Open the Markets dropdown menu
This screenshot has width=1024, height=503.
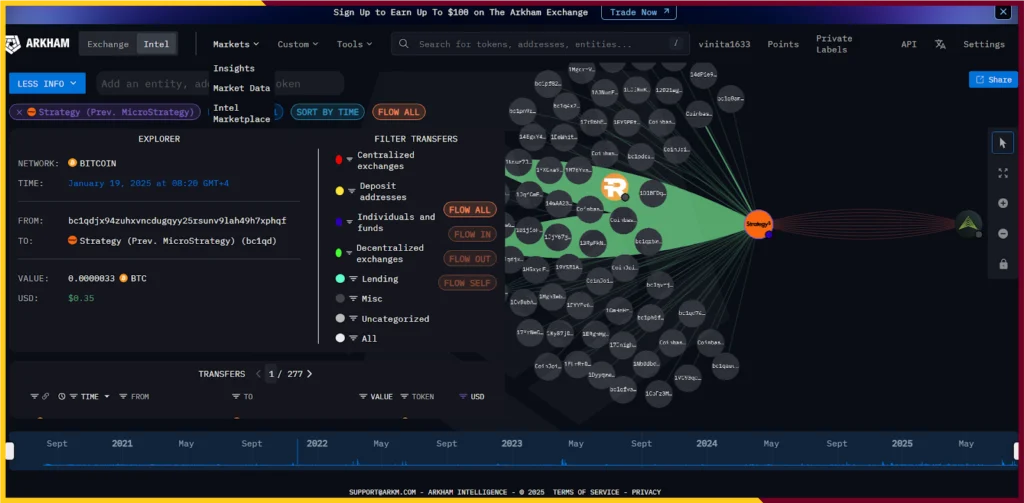[236, 44]
